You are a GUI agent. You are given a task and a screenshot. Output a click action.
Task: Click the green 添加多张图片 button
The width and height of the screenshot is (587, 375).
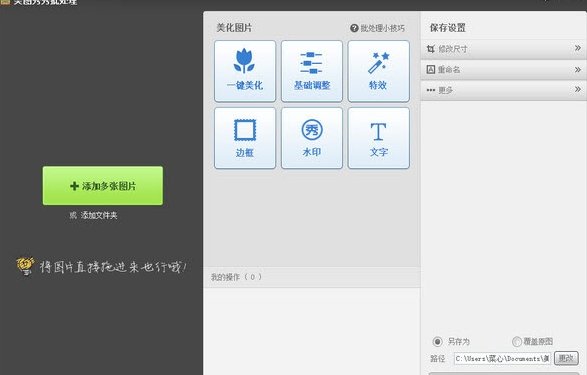pyautogui.click(x=103, y=186)
